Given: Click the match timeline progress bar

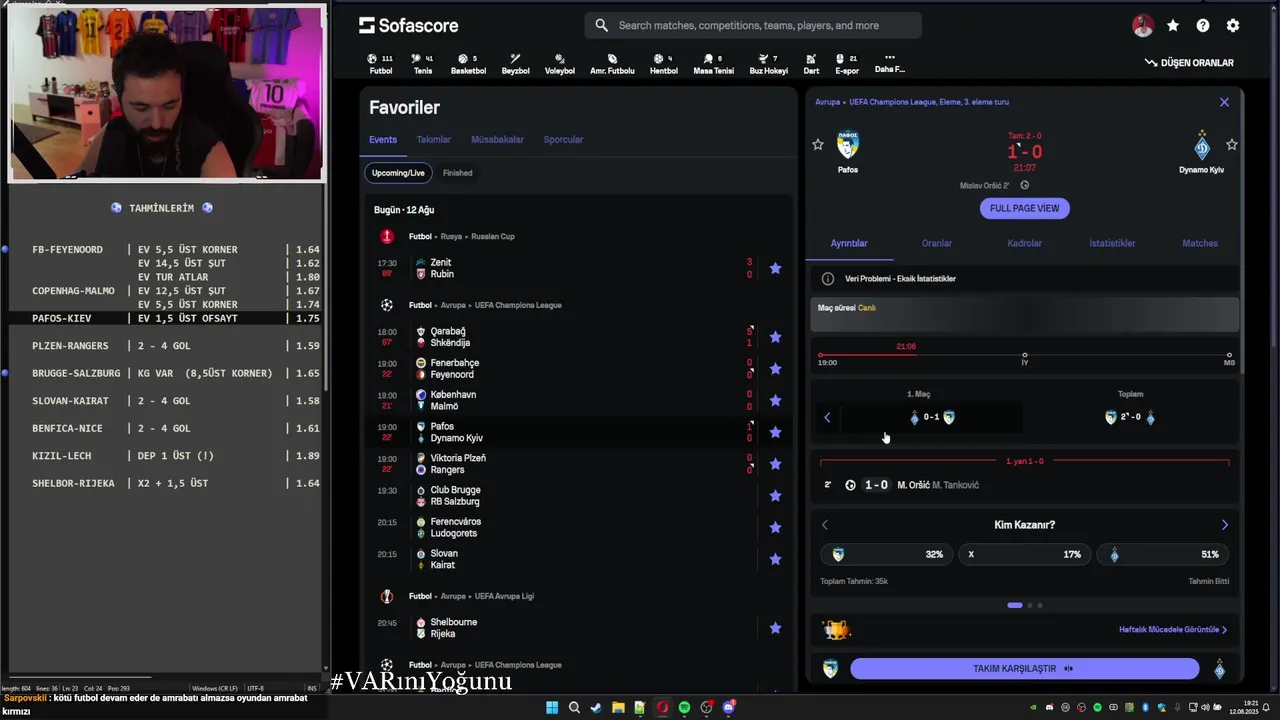Looking at the screenshot, I should 1025,355.
